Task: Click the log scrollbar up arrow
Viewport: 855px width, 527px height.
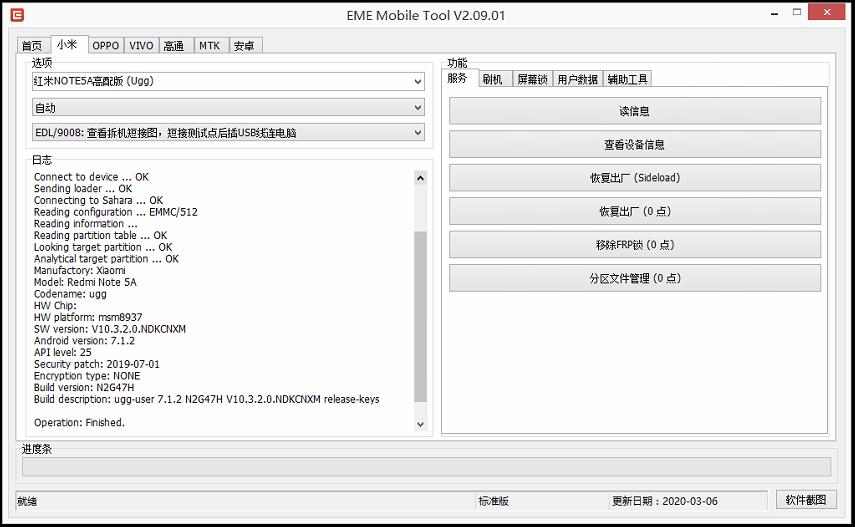Action: (420, 178)
